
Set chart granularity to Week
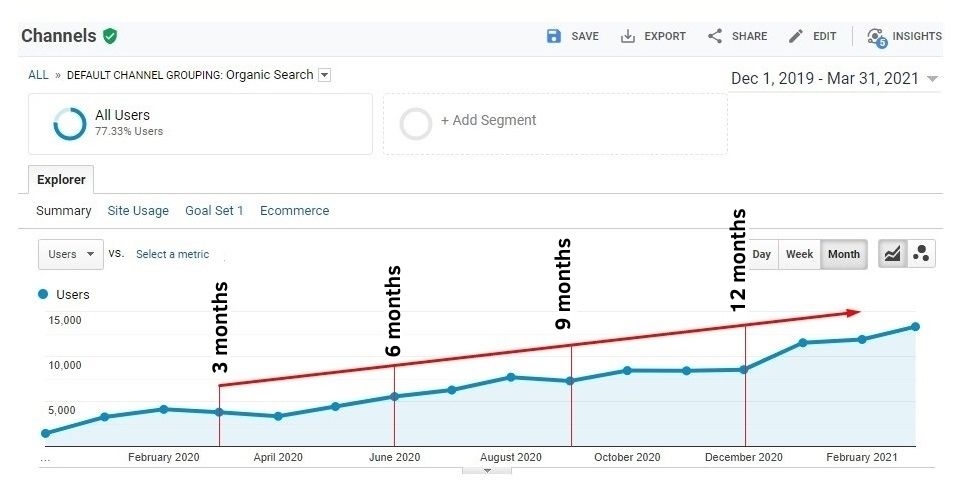799,254
